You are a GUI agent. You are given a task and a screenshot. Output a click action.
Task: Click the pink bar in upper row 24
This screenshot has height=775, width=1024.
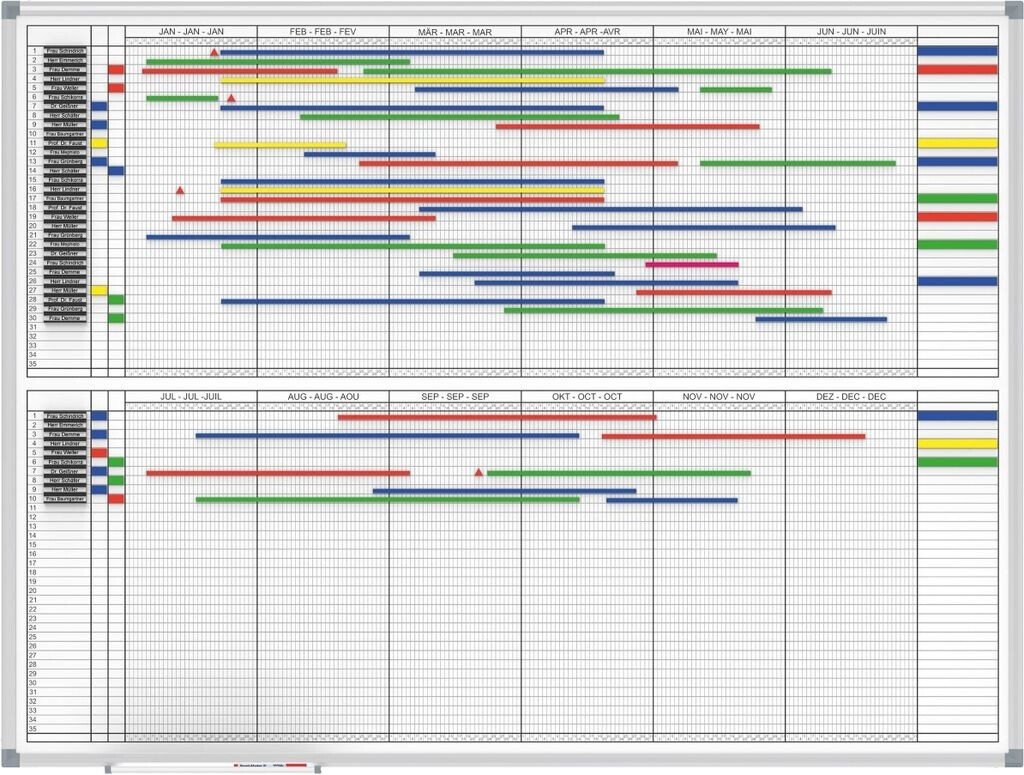[692, 265]
